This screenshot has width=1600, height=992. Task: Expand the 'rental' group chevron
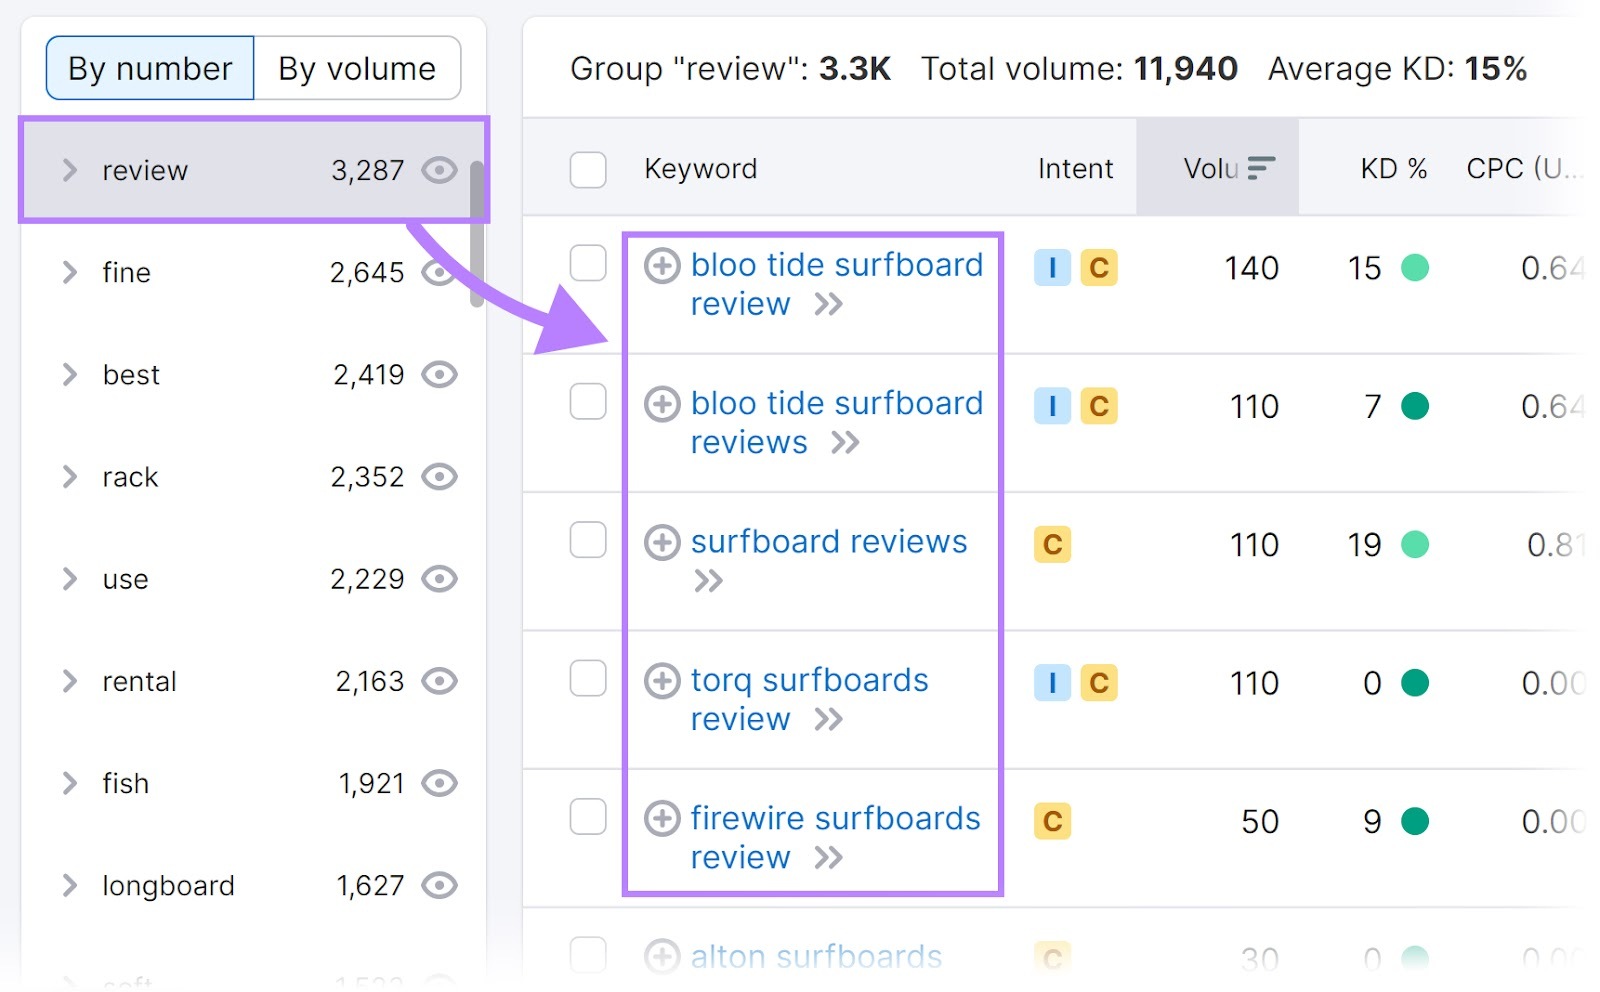tap(69, 681)
